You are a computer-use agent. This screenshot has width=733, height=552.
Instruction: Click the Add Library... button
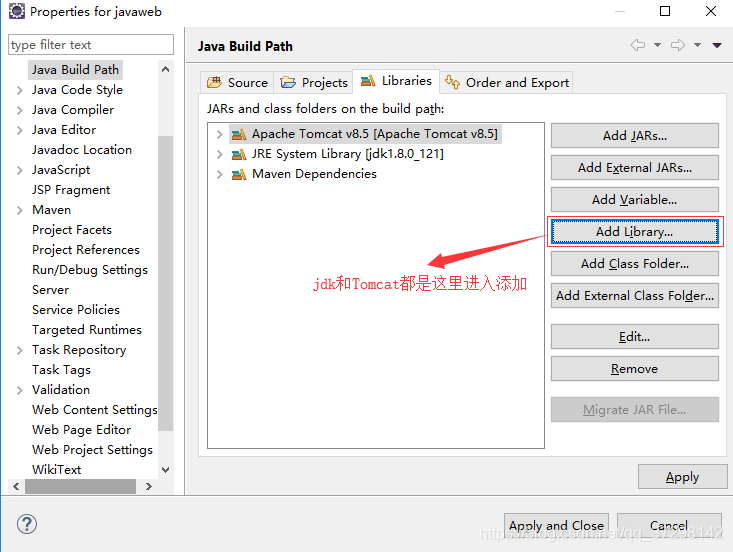[634, 232]
